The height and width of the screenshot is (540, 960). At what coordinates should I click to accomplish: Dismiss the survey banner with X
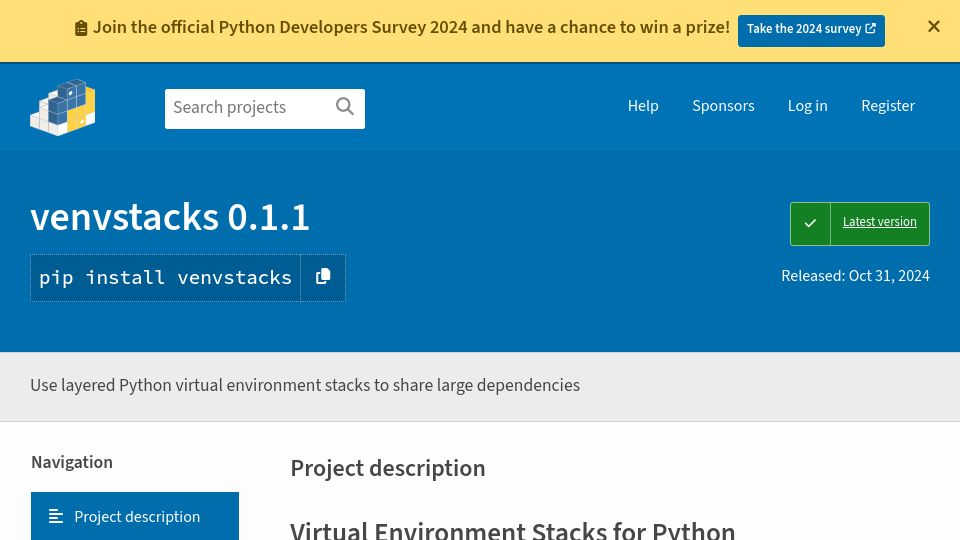pyautogui.click(x=934, y=26)
